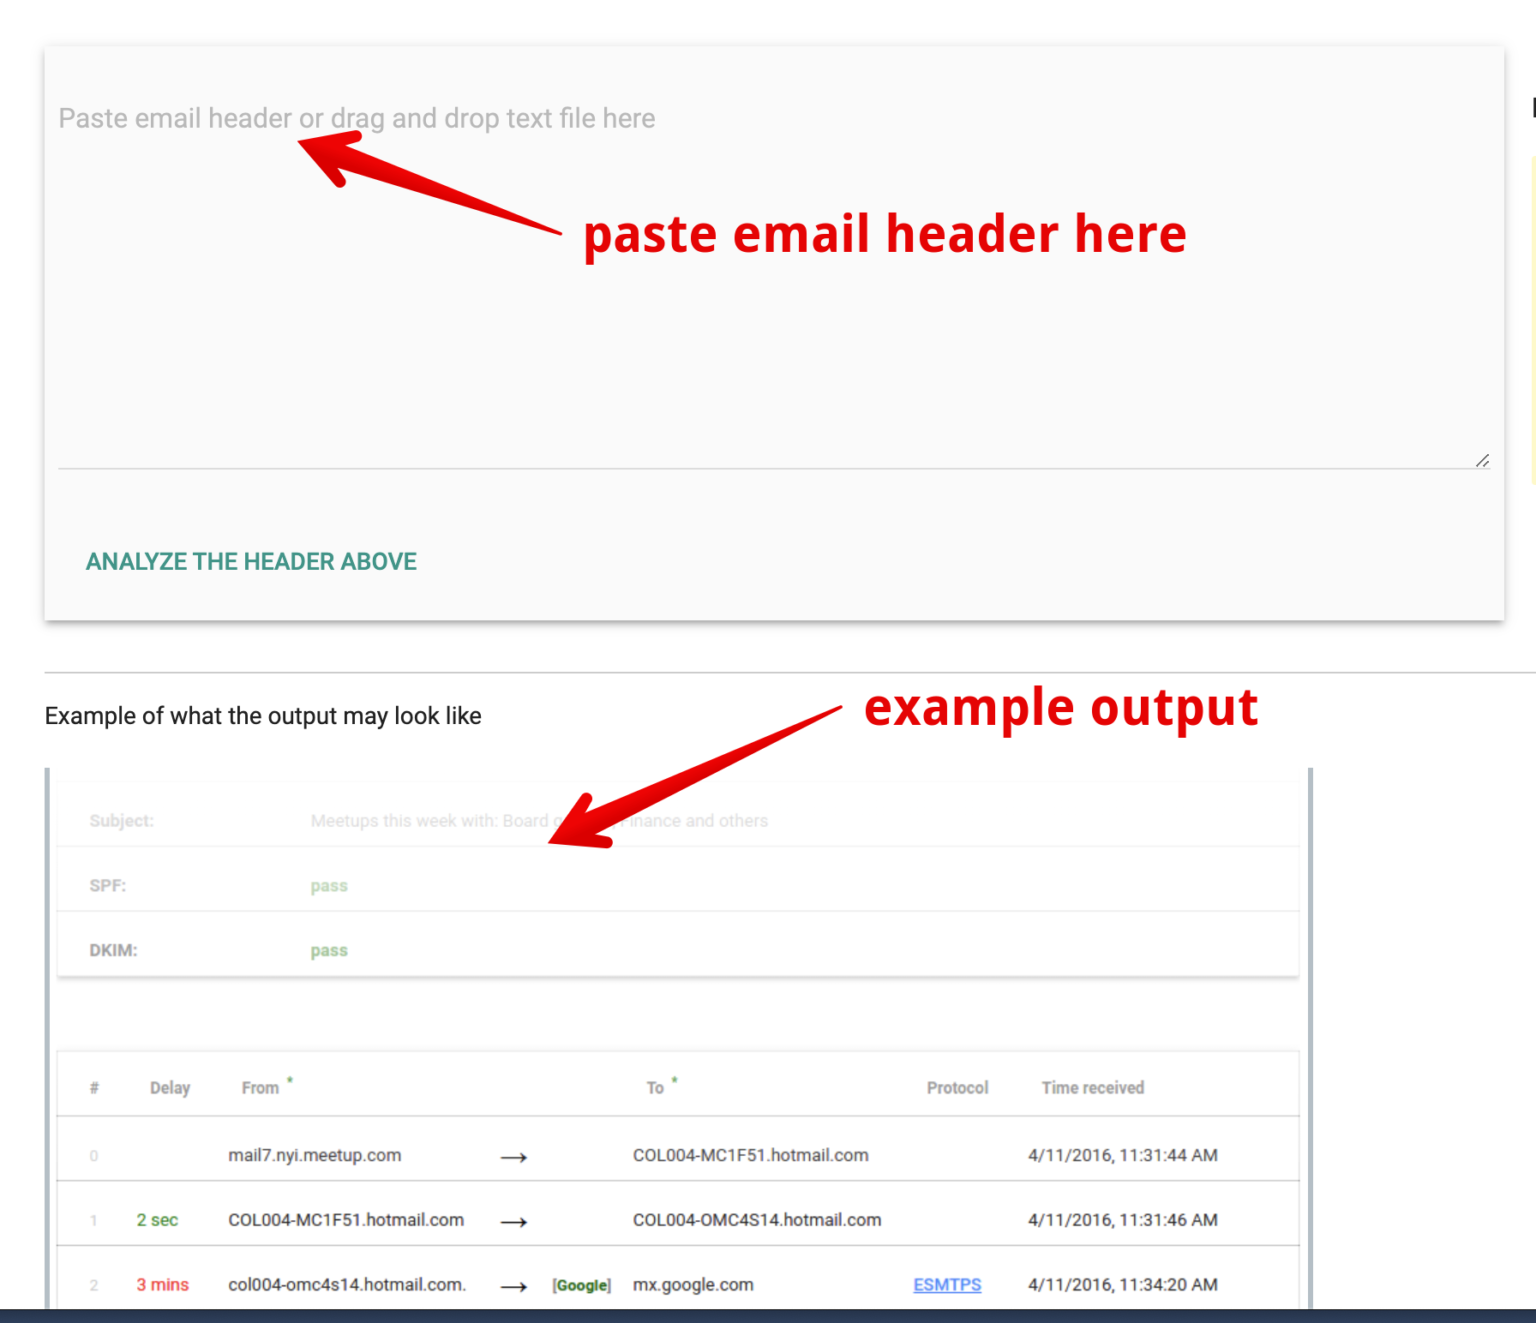Image resolution: width=1536 pixels, height=1323 pixels.
Task: Open the ESMTPS protocol link
Action: 946,1285
